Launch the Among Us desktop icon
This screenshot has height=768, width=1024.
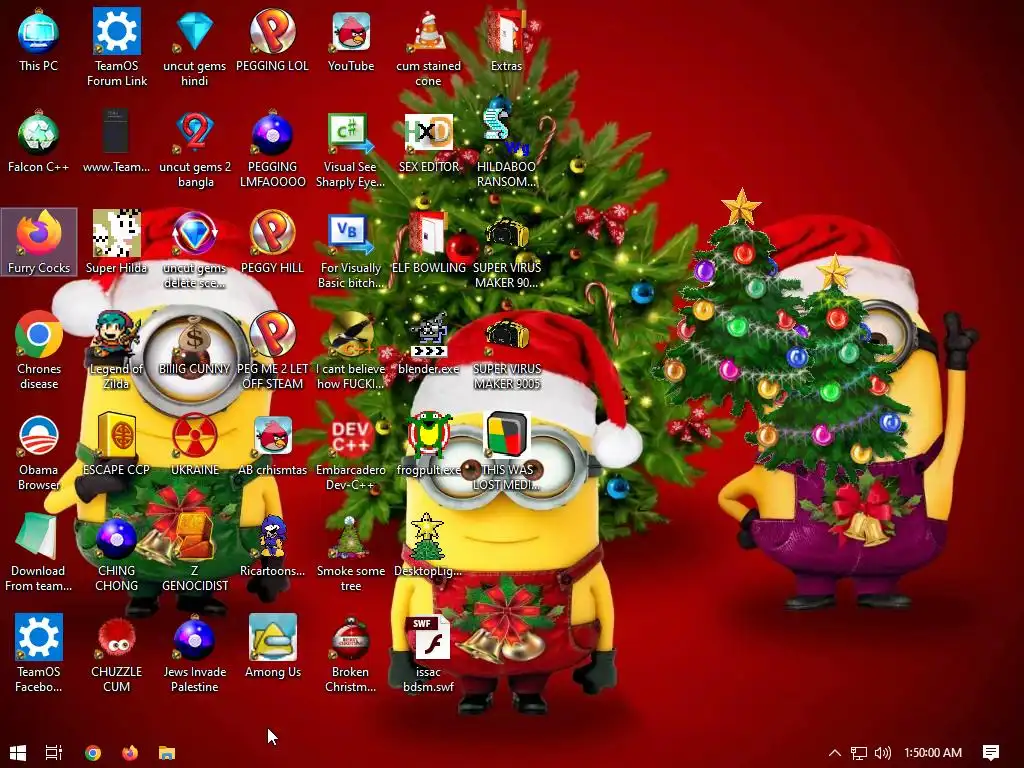272,646
